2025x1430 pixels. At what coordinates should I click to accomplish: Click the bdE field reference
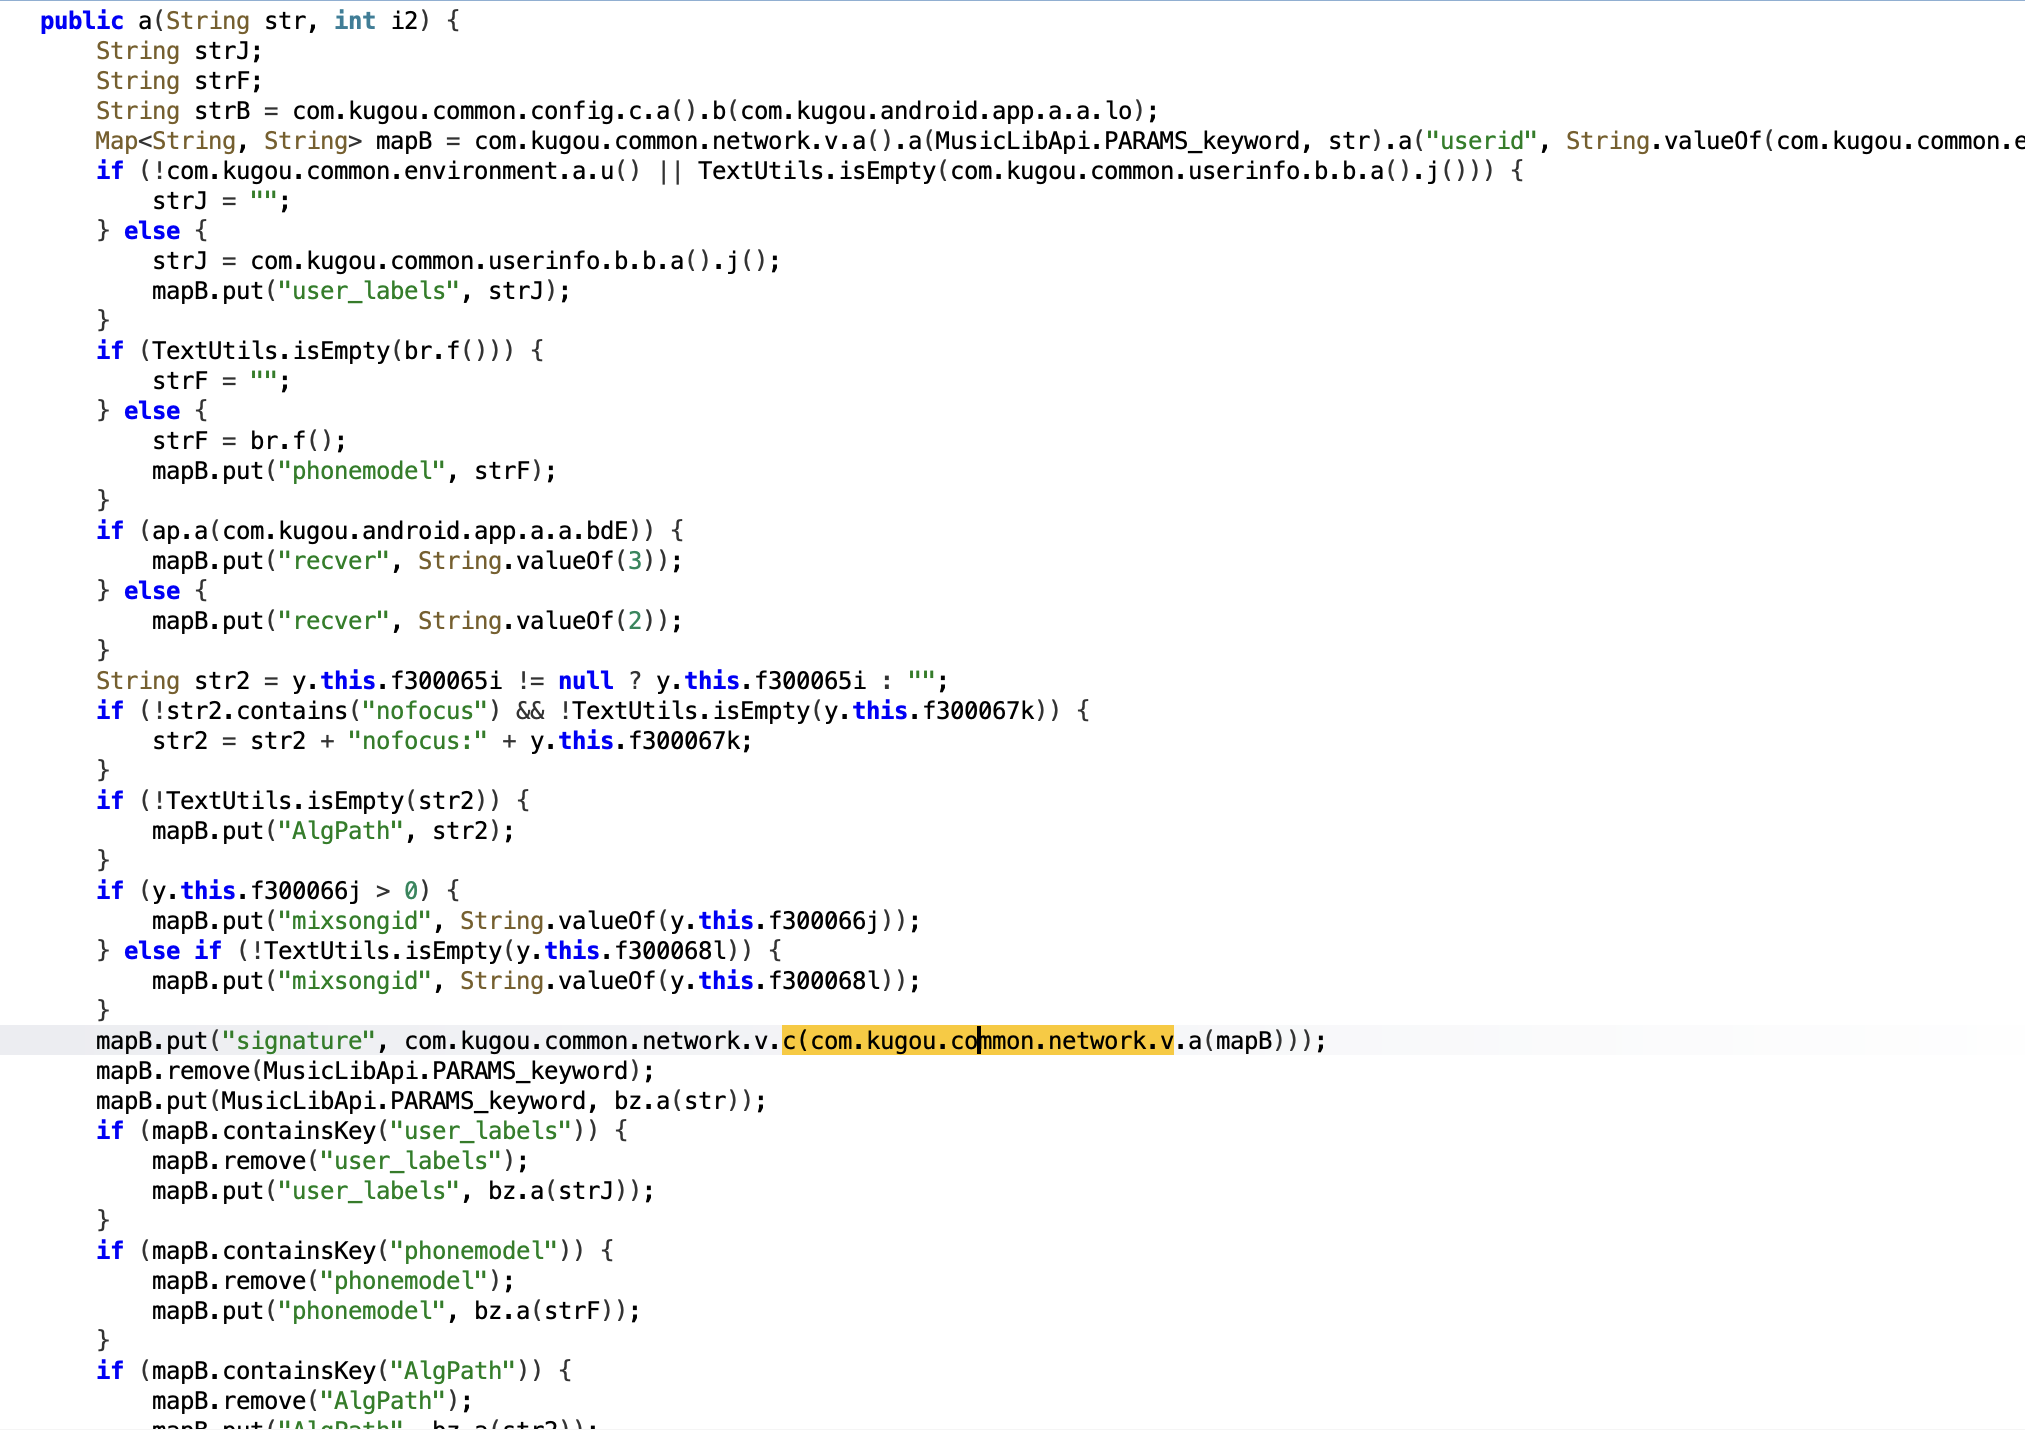pos(607,531)
